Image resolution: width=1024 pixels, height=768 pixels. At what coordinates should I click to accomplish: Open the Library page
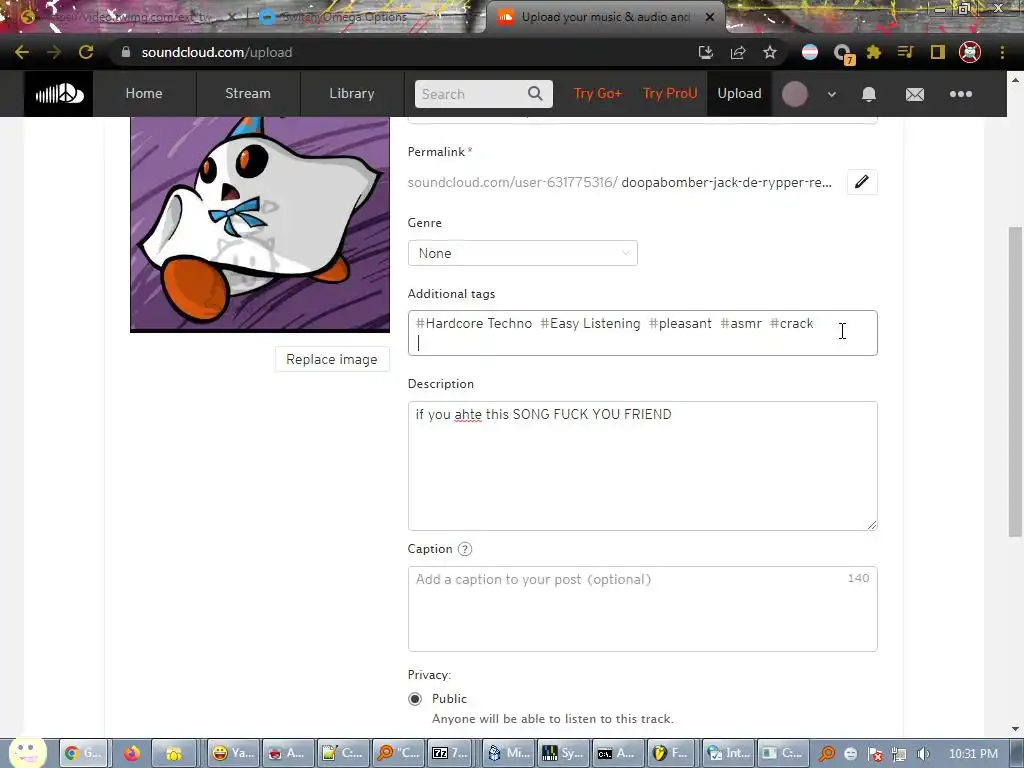point(351,93)
